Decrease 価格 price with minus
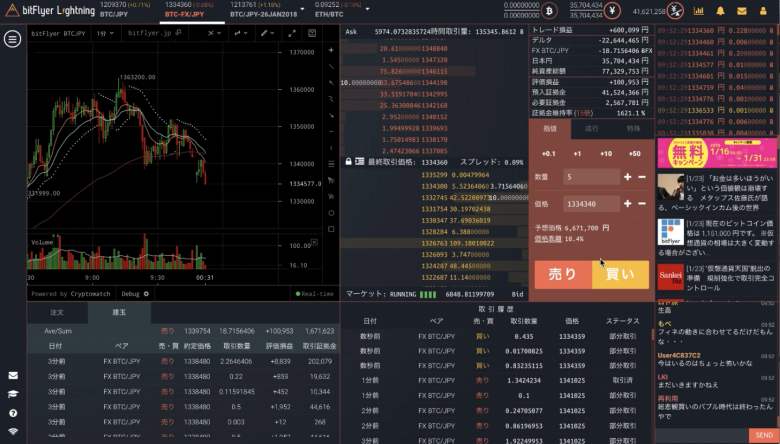Image resolution: width=780 pixels, height=444 pixels. click(x=642, y=203)
